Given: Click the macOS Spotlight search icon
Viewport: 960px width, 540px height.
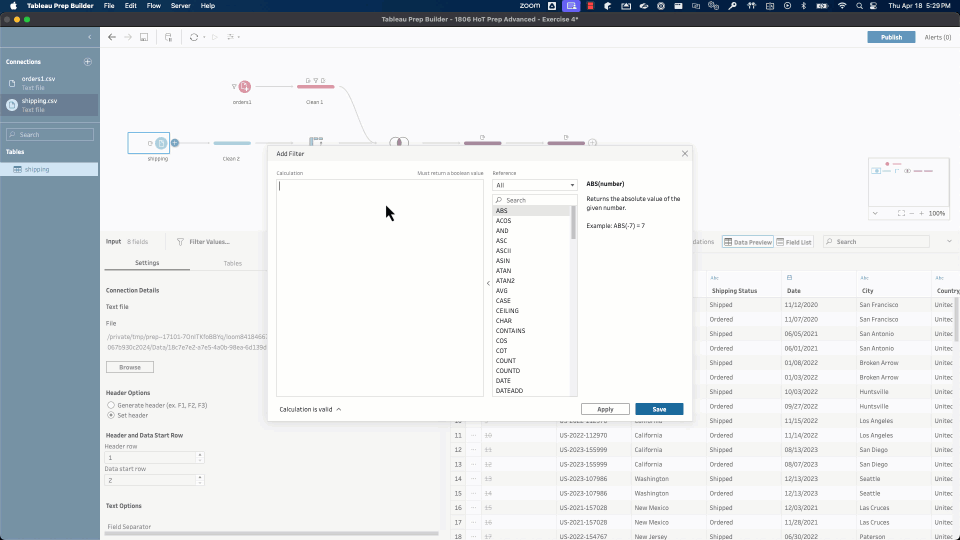Looking at the screenshot, I should [x=859, y=6].
